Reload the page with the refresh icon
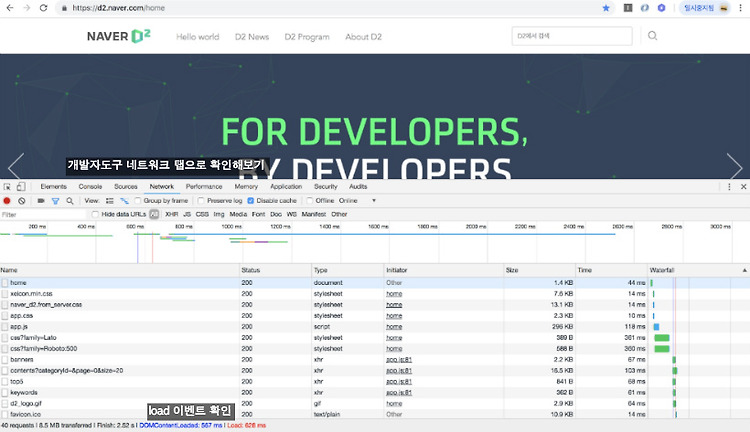 point(44,8)
